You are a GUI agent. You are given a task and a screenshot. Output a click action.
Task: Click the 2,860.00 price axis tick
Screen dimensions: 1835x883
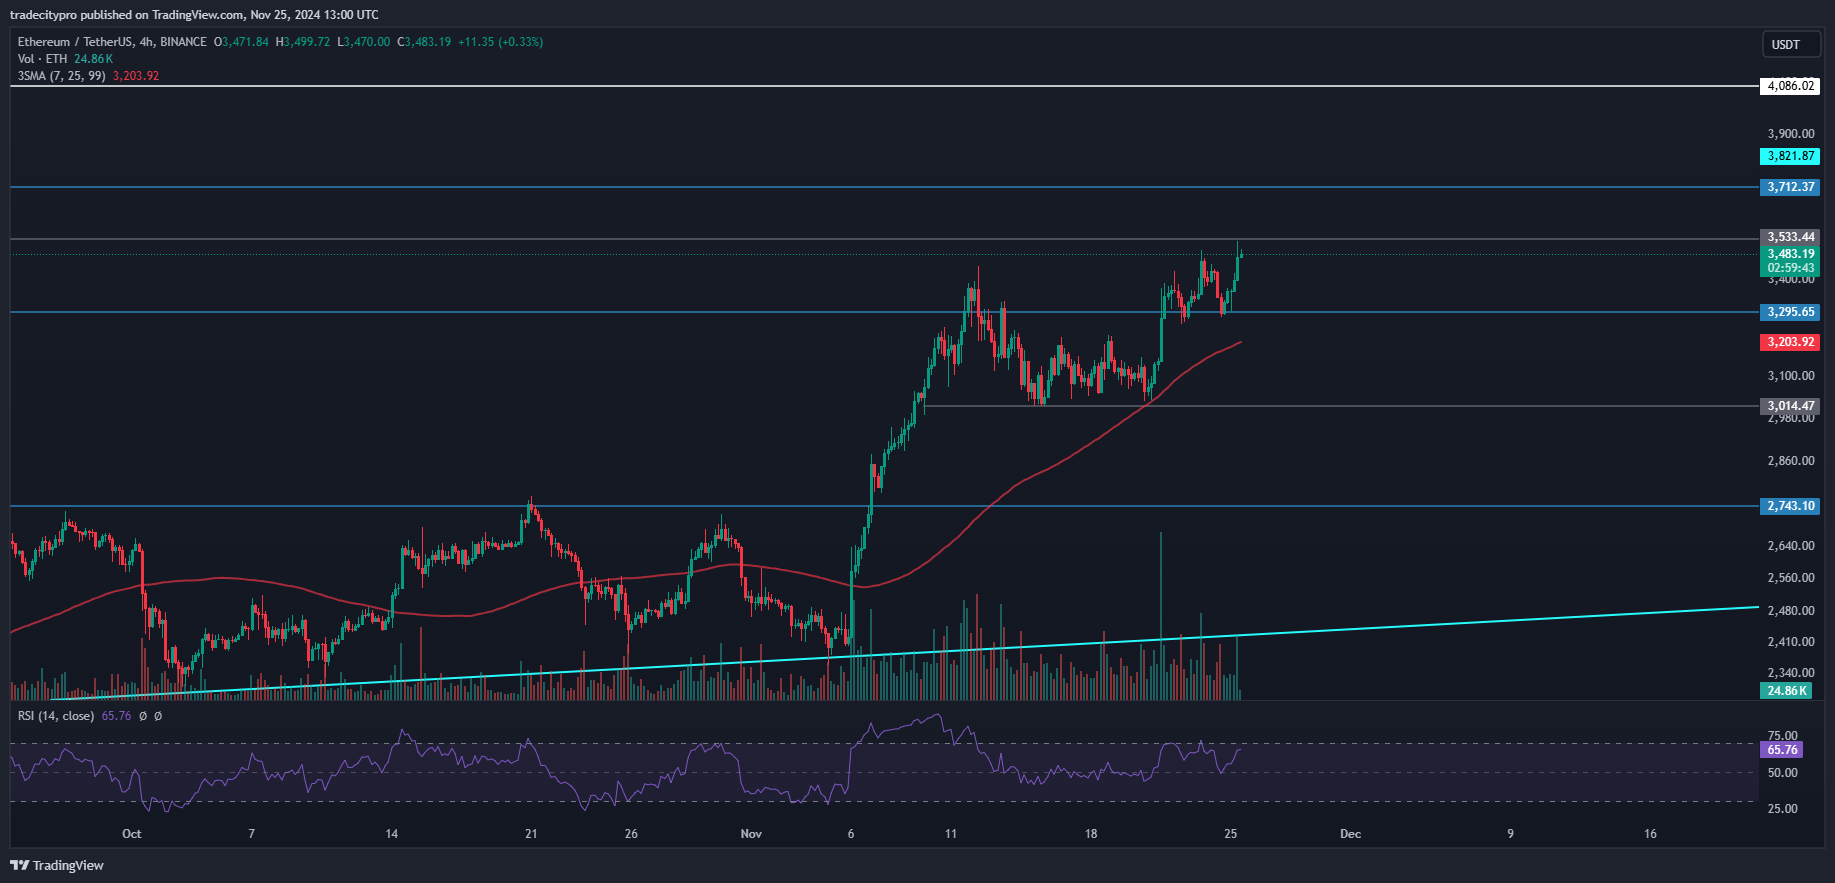tap(1791, 461)
